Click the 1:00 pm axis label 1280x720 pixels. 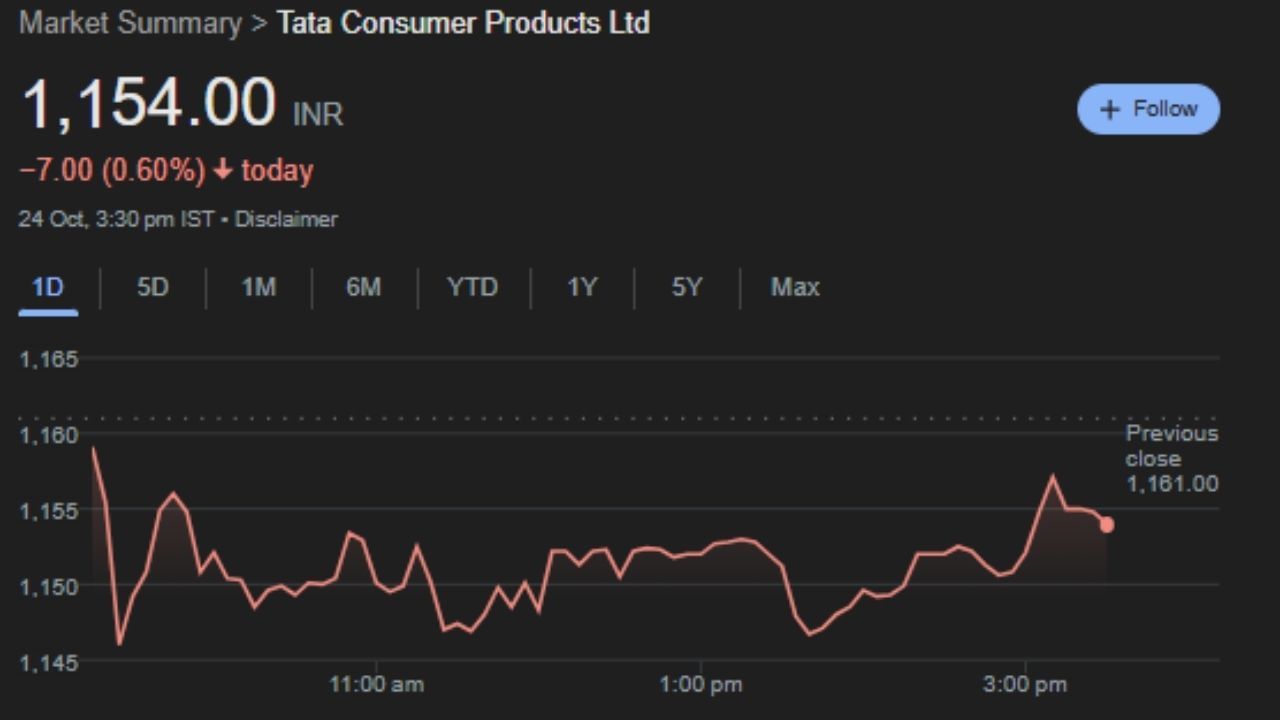700,685
